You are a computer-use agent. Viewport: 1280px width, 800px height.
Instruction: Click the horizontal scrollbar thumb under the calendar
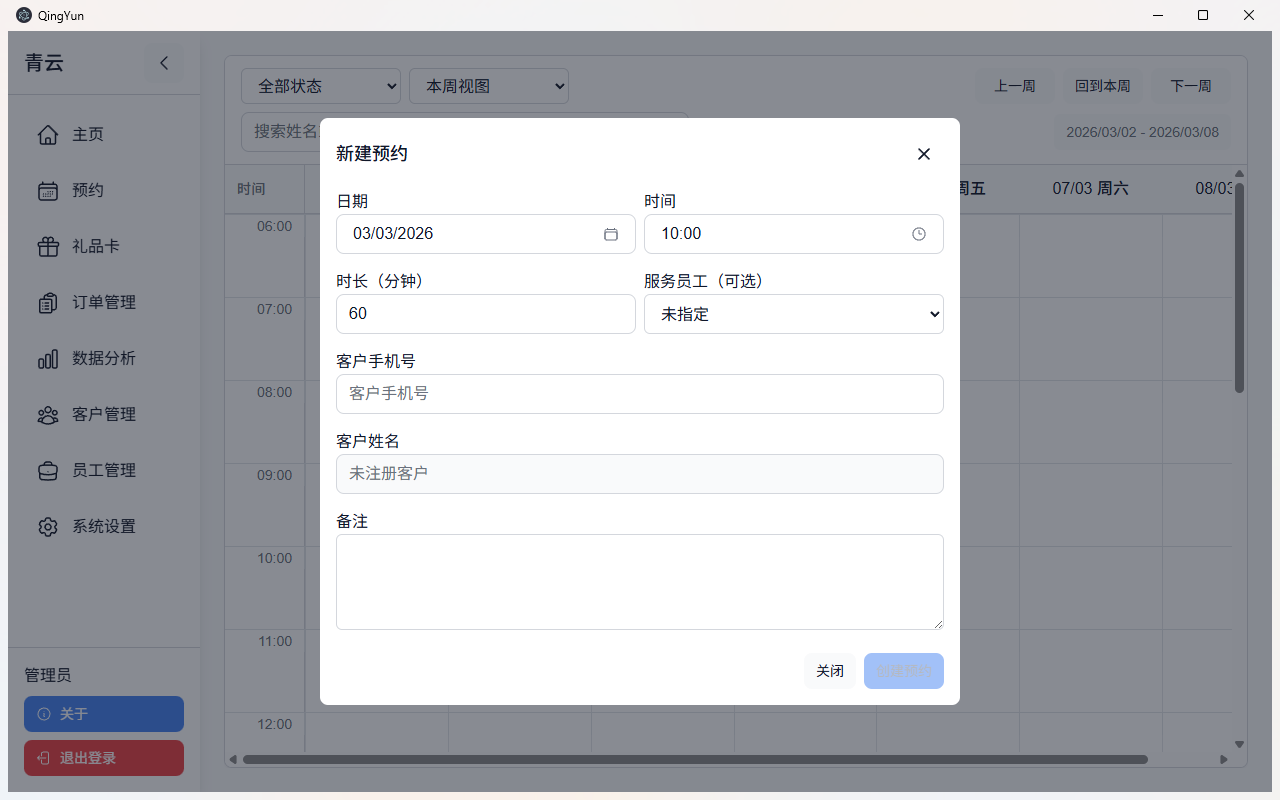(695, 759)
